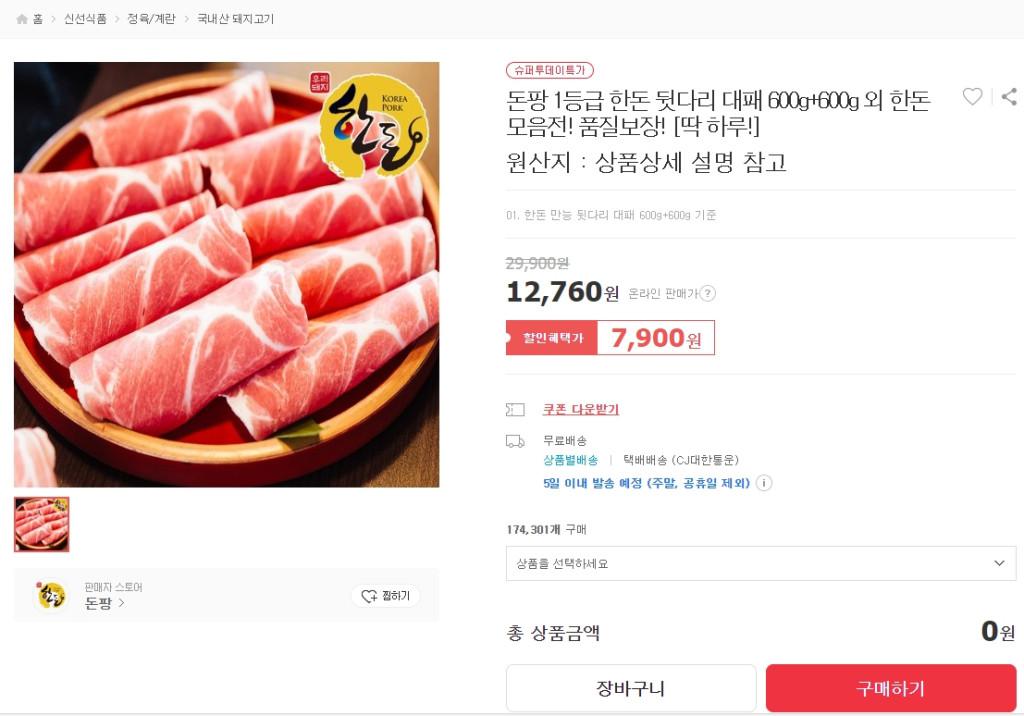The height and width of the screenshot is (716, 1024).
Task: Add product to wishlist with heart icon
Action: point(972,97)
